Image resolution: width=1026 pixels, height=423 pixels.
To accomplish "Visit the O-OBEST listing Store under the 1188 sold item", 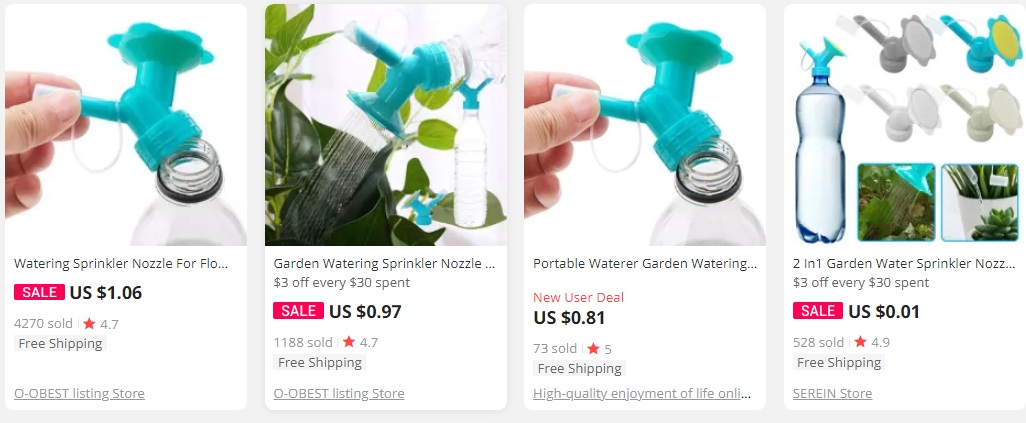I will [339, 394].
